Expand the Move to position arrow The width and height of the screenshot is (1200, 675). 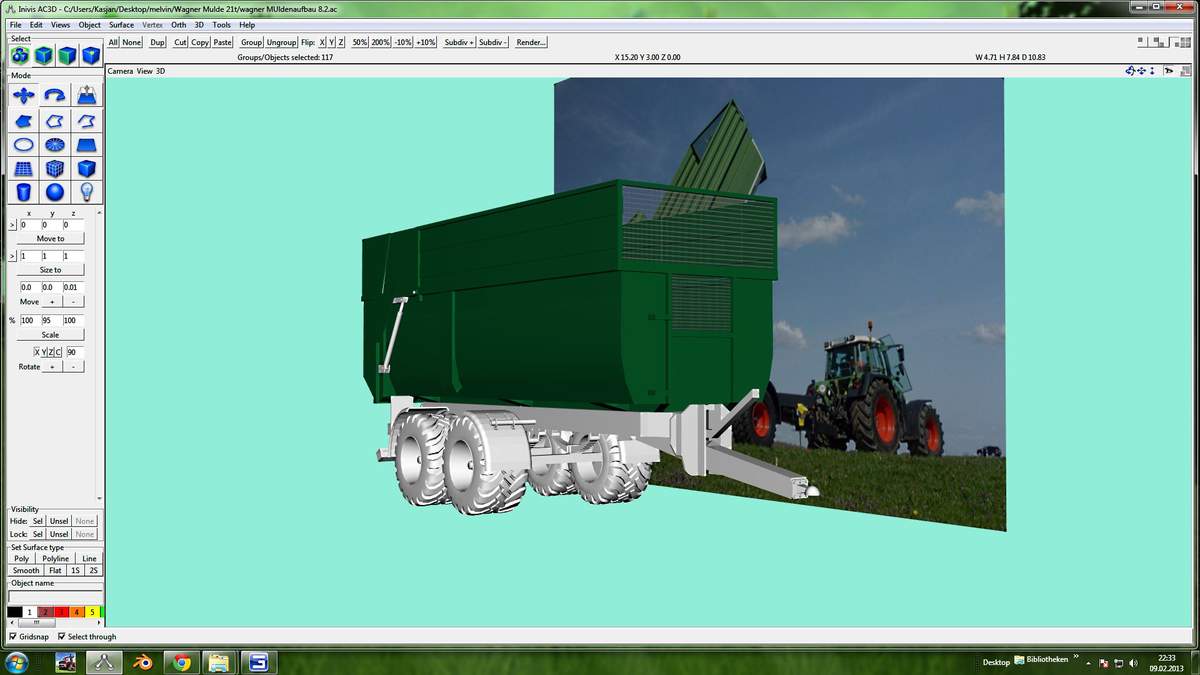coord(12,225)
